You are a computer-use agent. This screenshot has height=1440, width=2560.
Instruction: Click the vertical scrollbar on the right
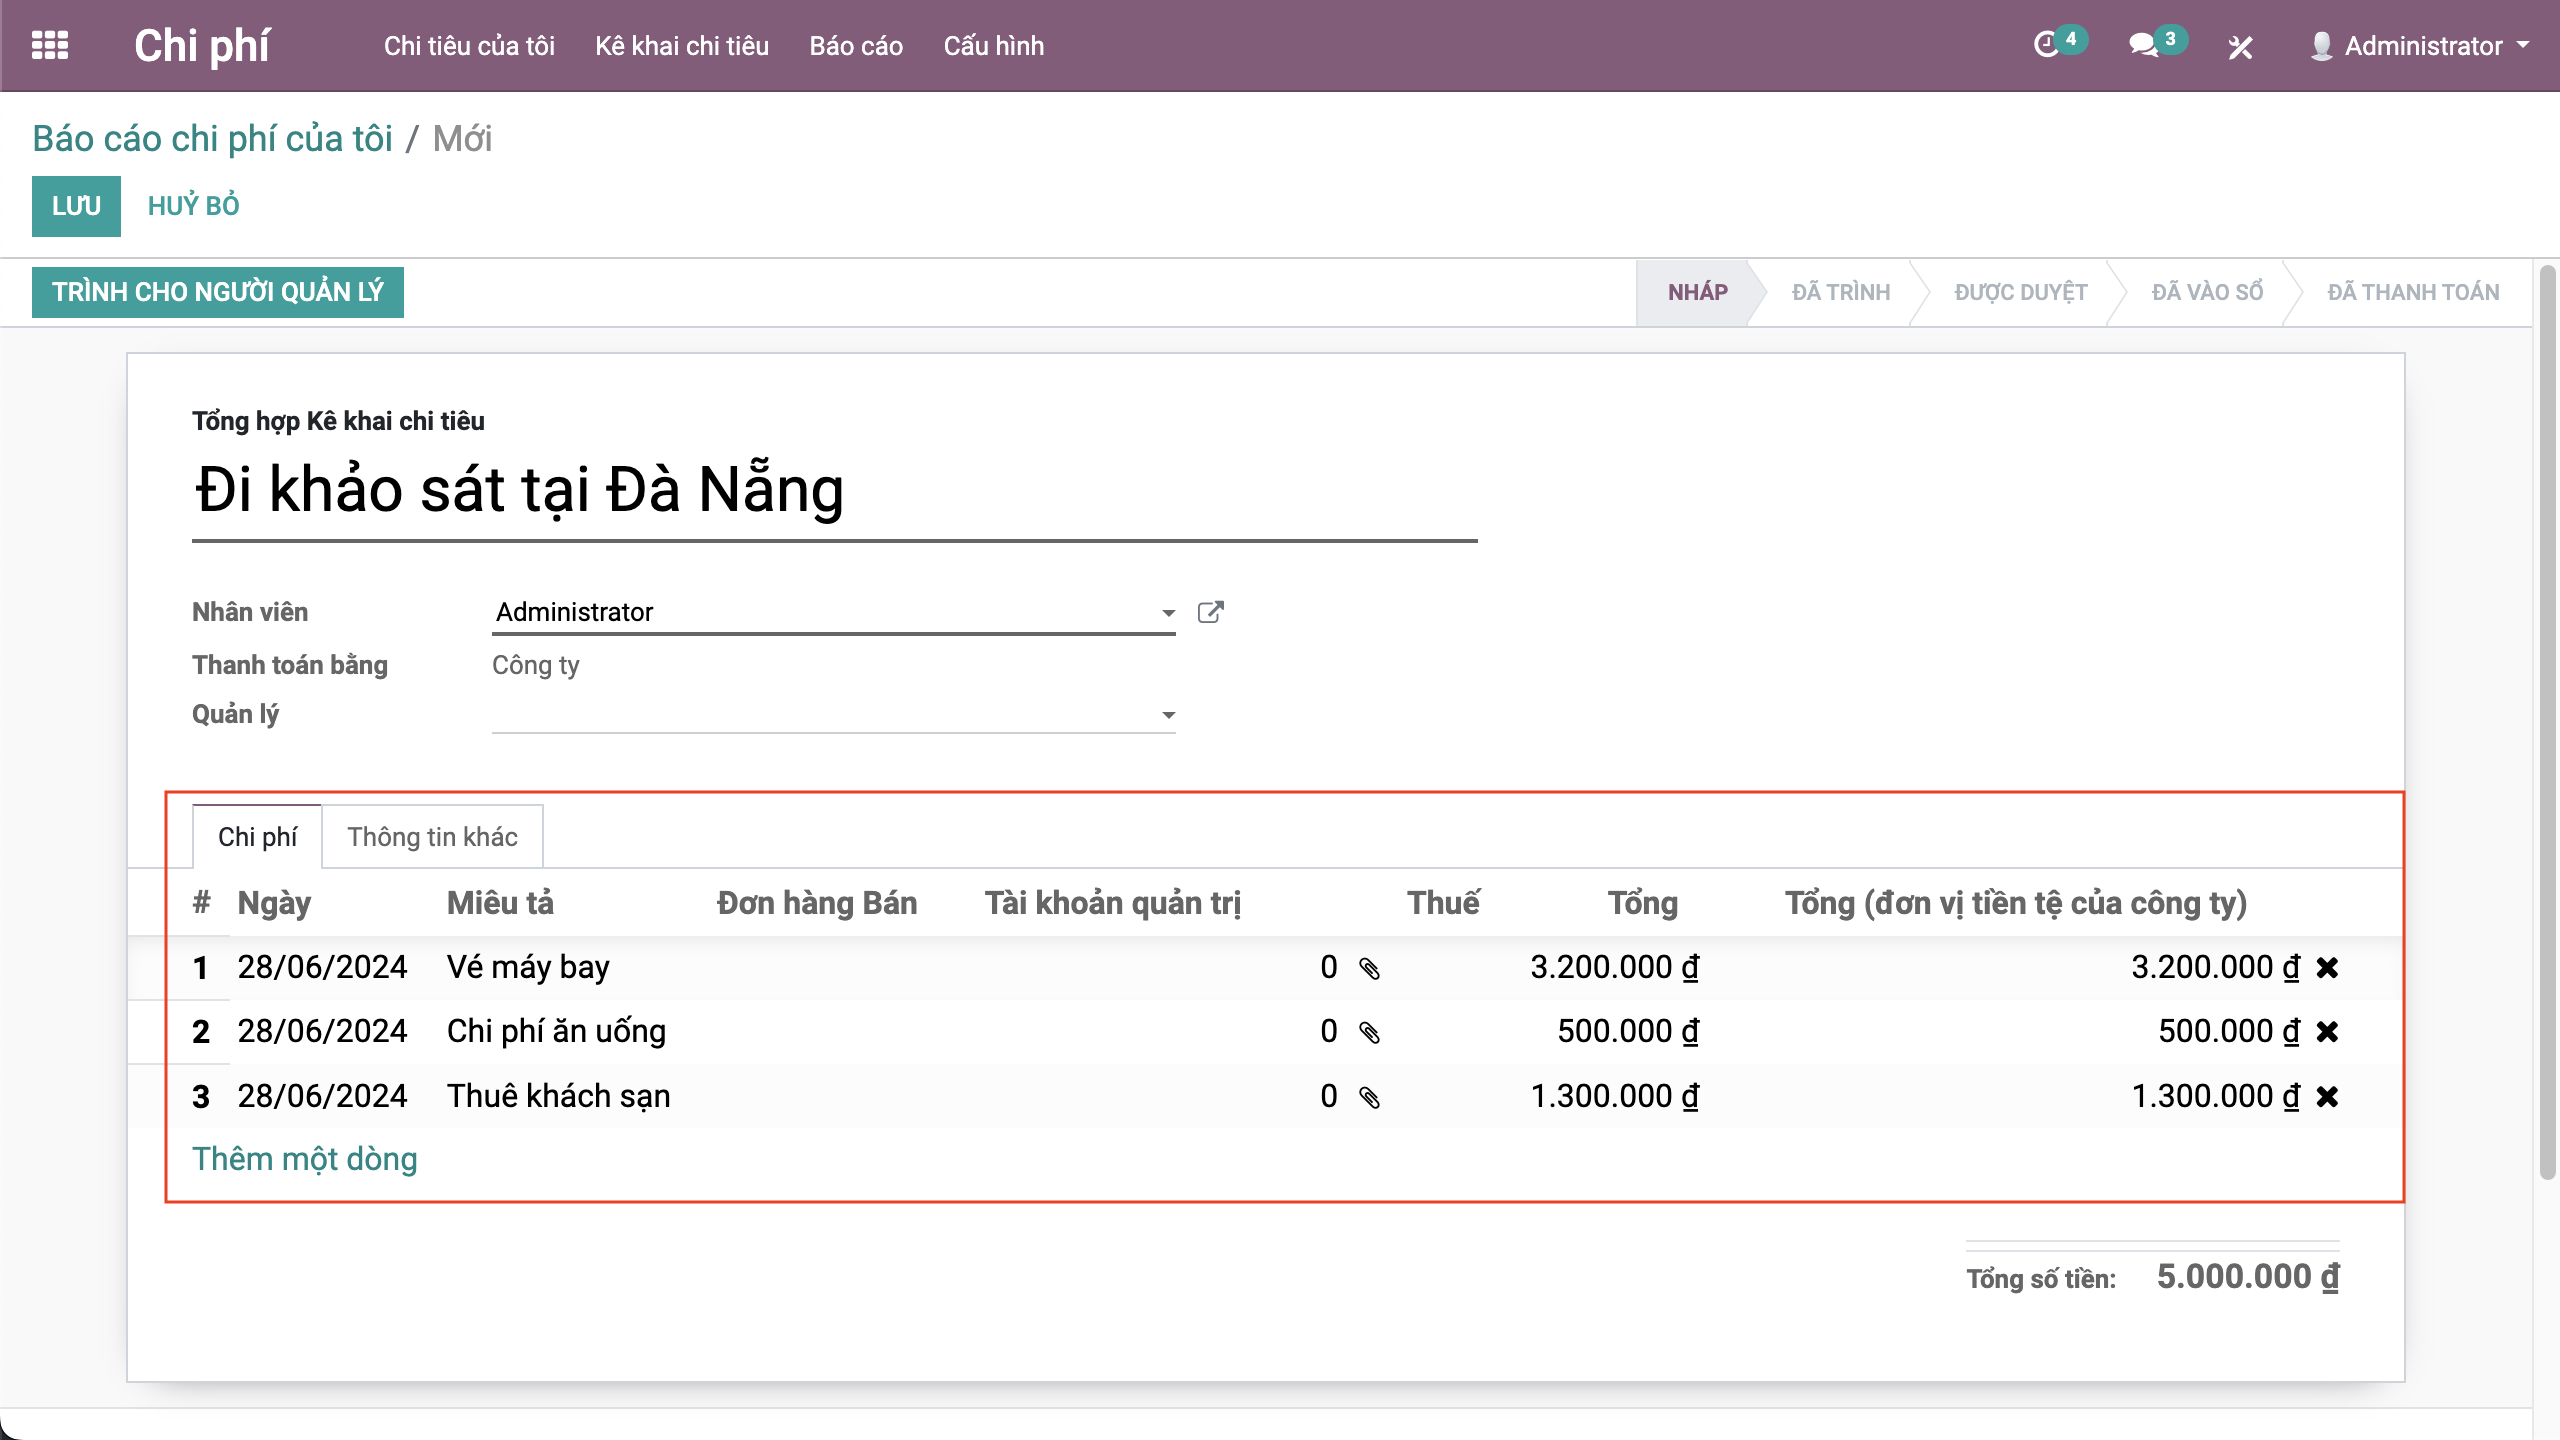(2546, 720)
